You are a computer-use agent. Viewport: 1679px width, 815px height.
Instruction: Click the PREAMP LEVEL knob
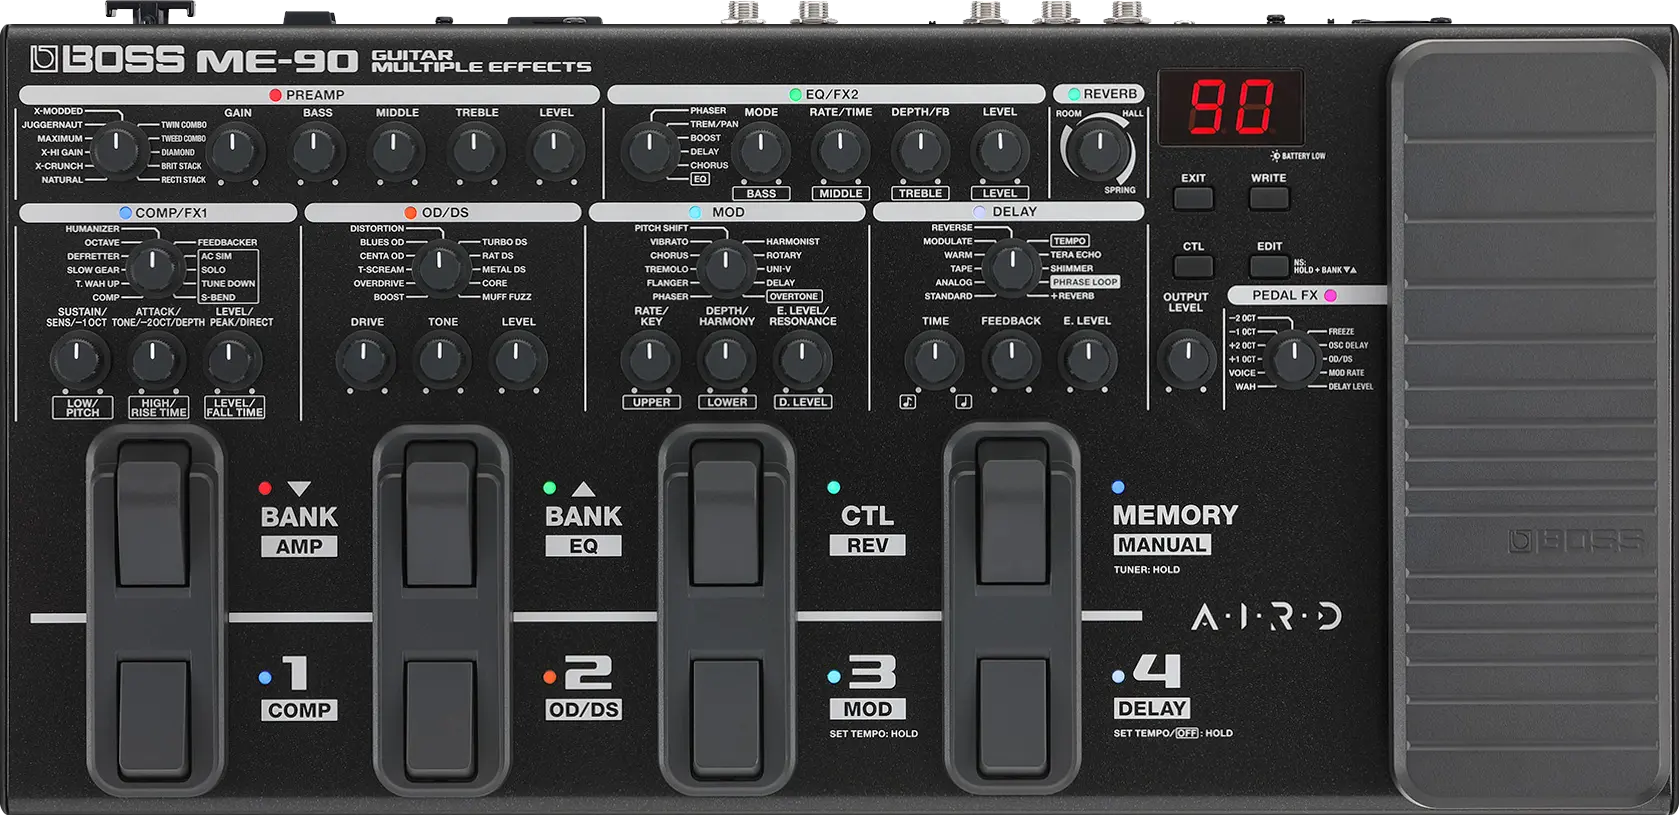556,152
